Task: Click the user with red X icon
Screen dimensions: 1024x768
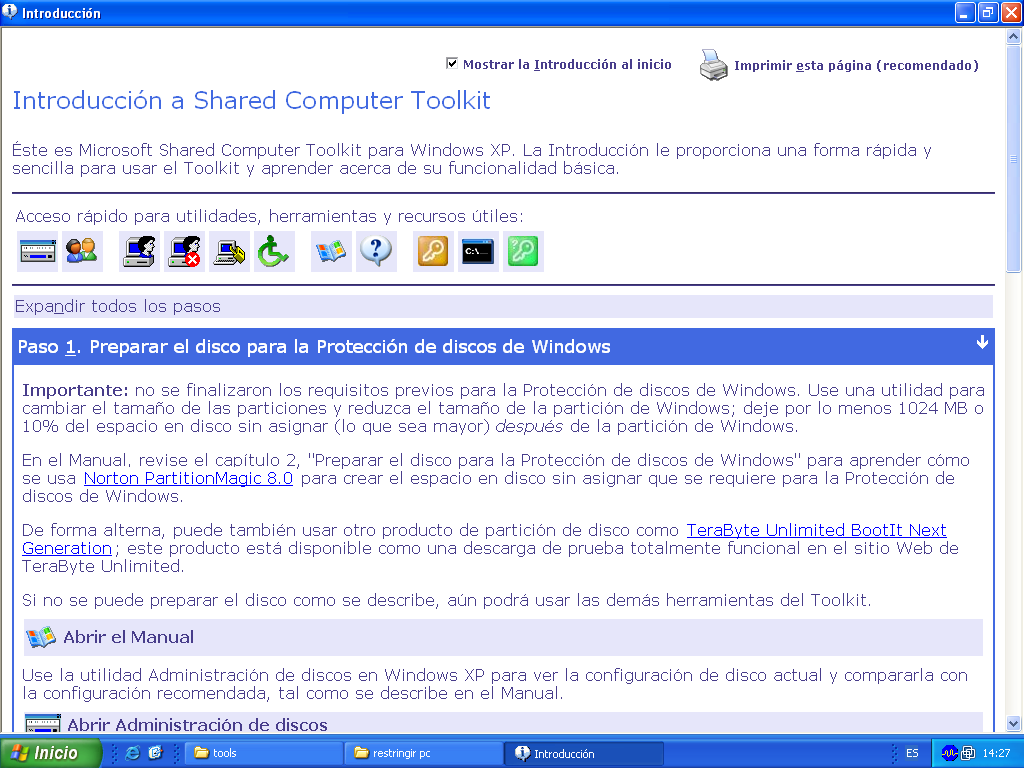Action: 185,251
